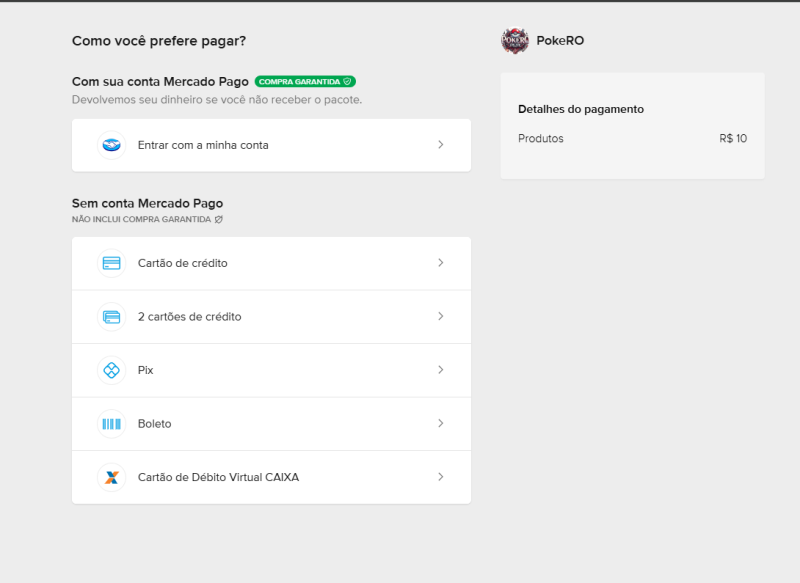
Task: Open Cartão de Débito Virtual CAIXA chevron
Action: (x=441, y=477)
